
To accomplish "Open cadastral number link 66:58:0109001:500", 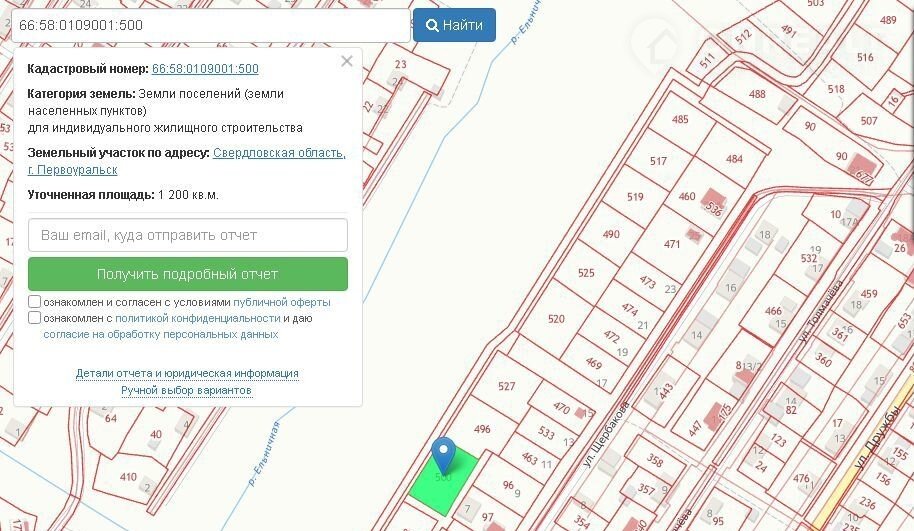I will [205, 69].
